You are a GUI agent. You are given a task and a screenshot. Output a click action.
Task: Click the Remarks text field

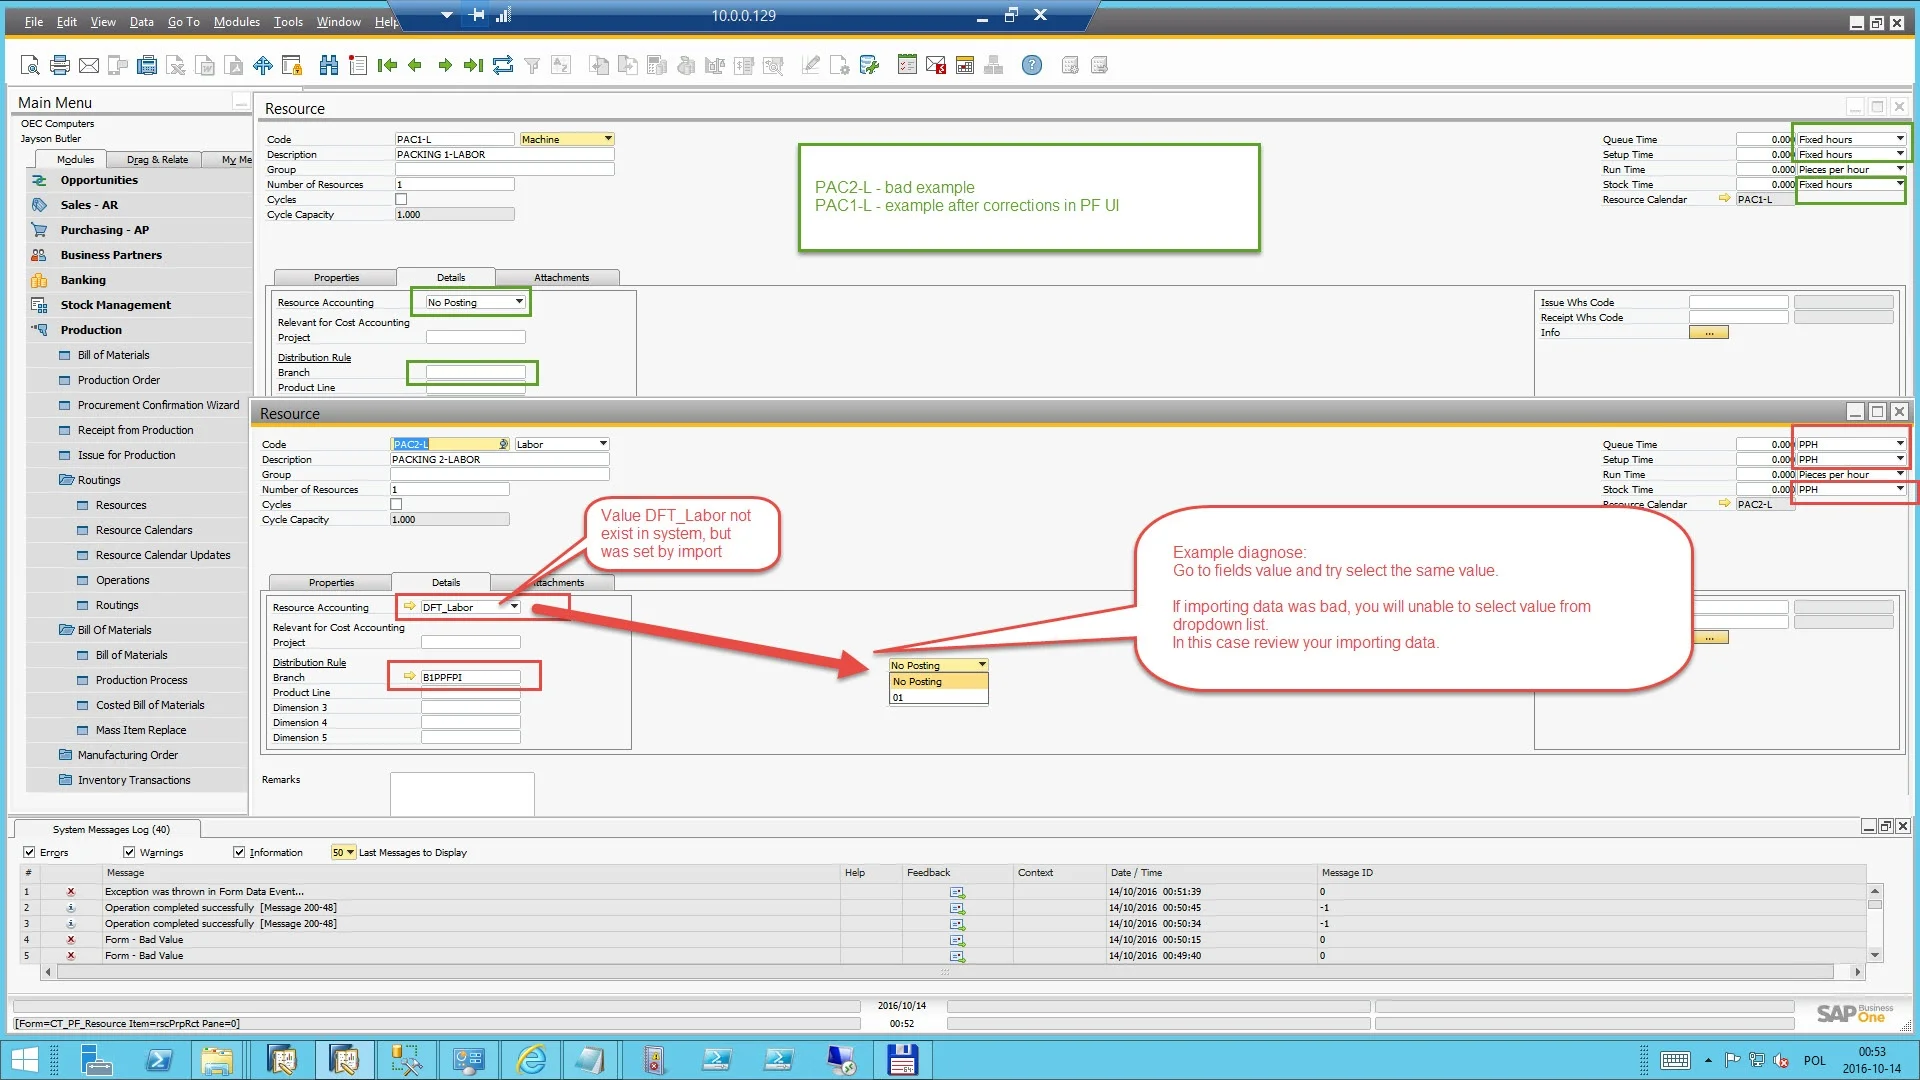[461, 793]
